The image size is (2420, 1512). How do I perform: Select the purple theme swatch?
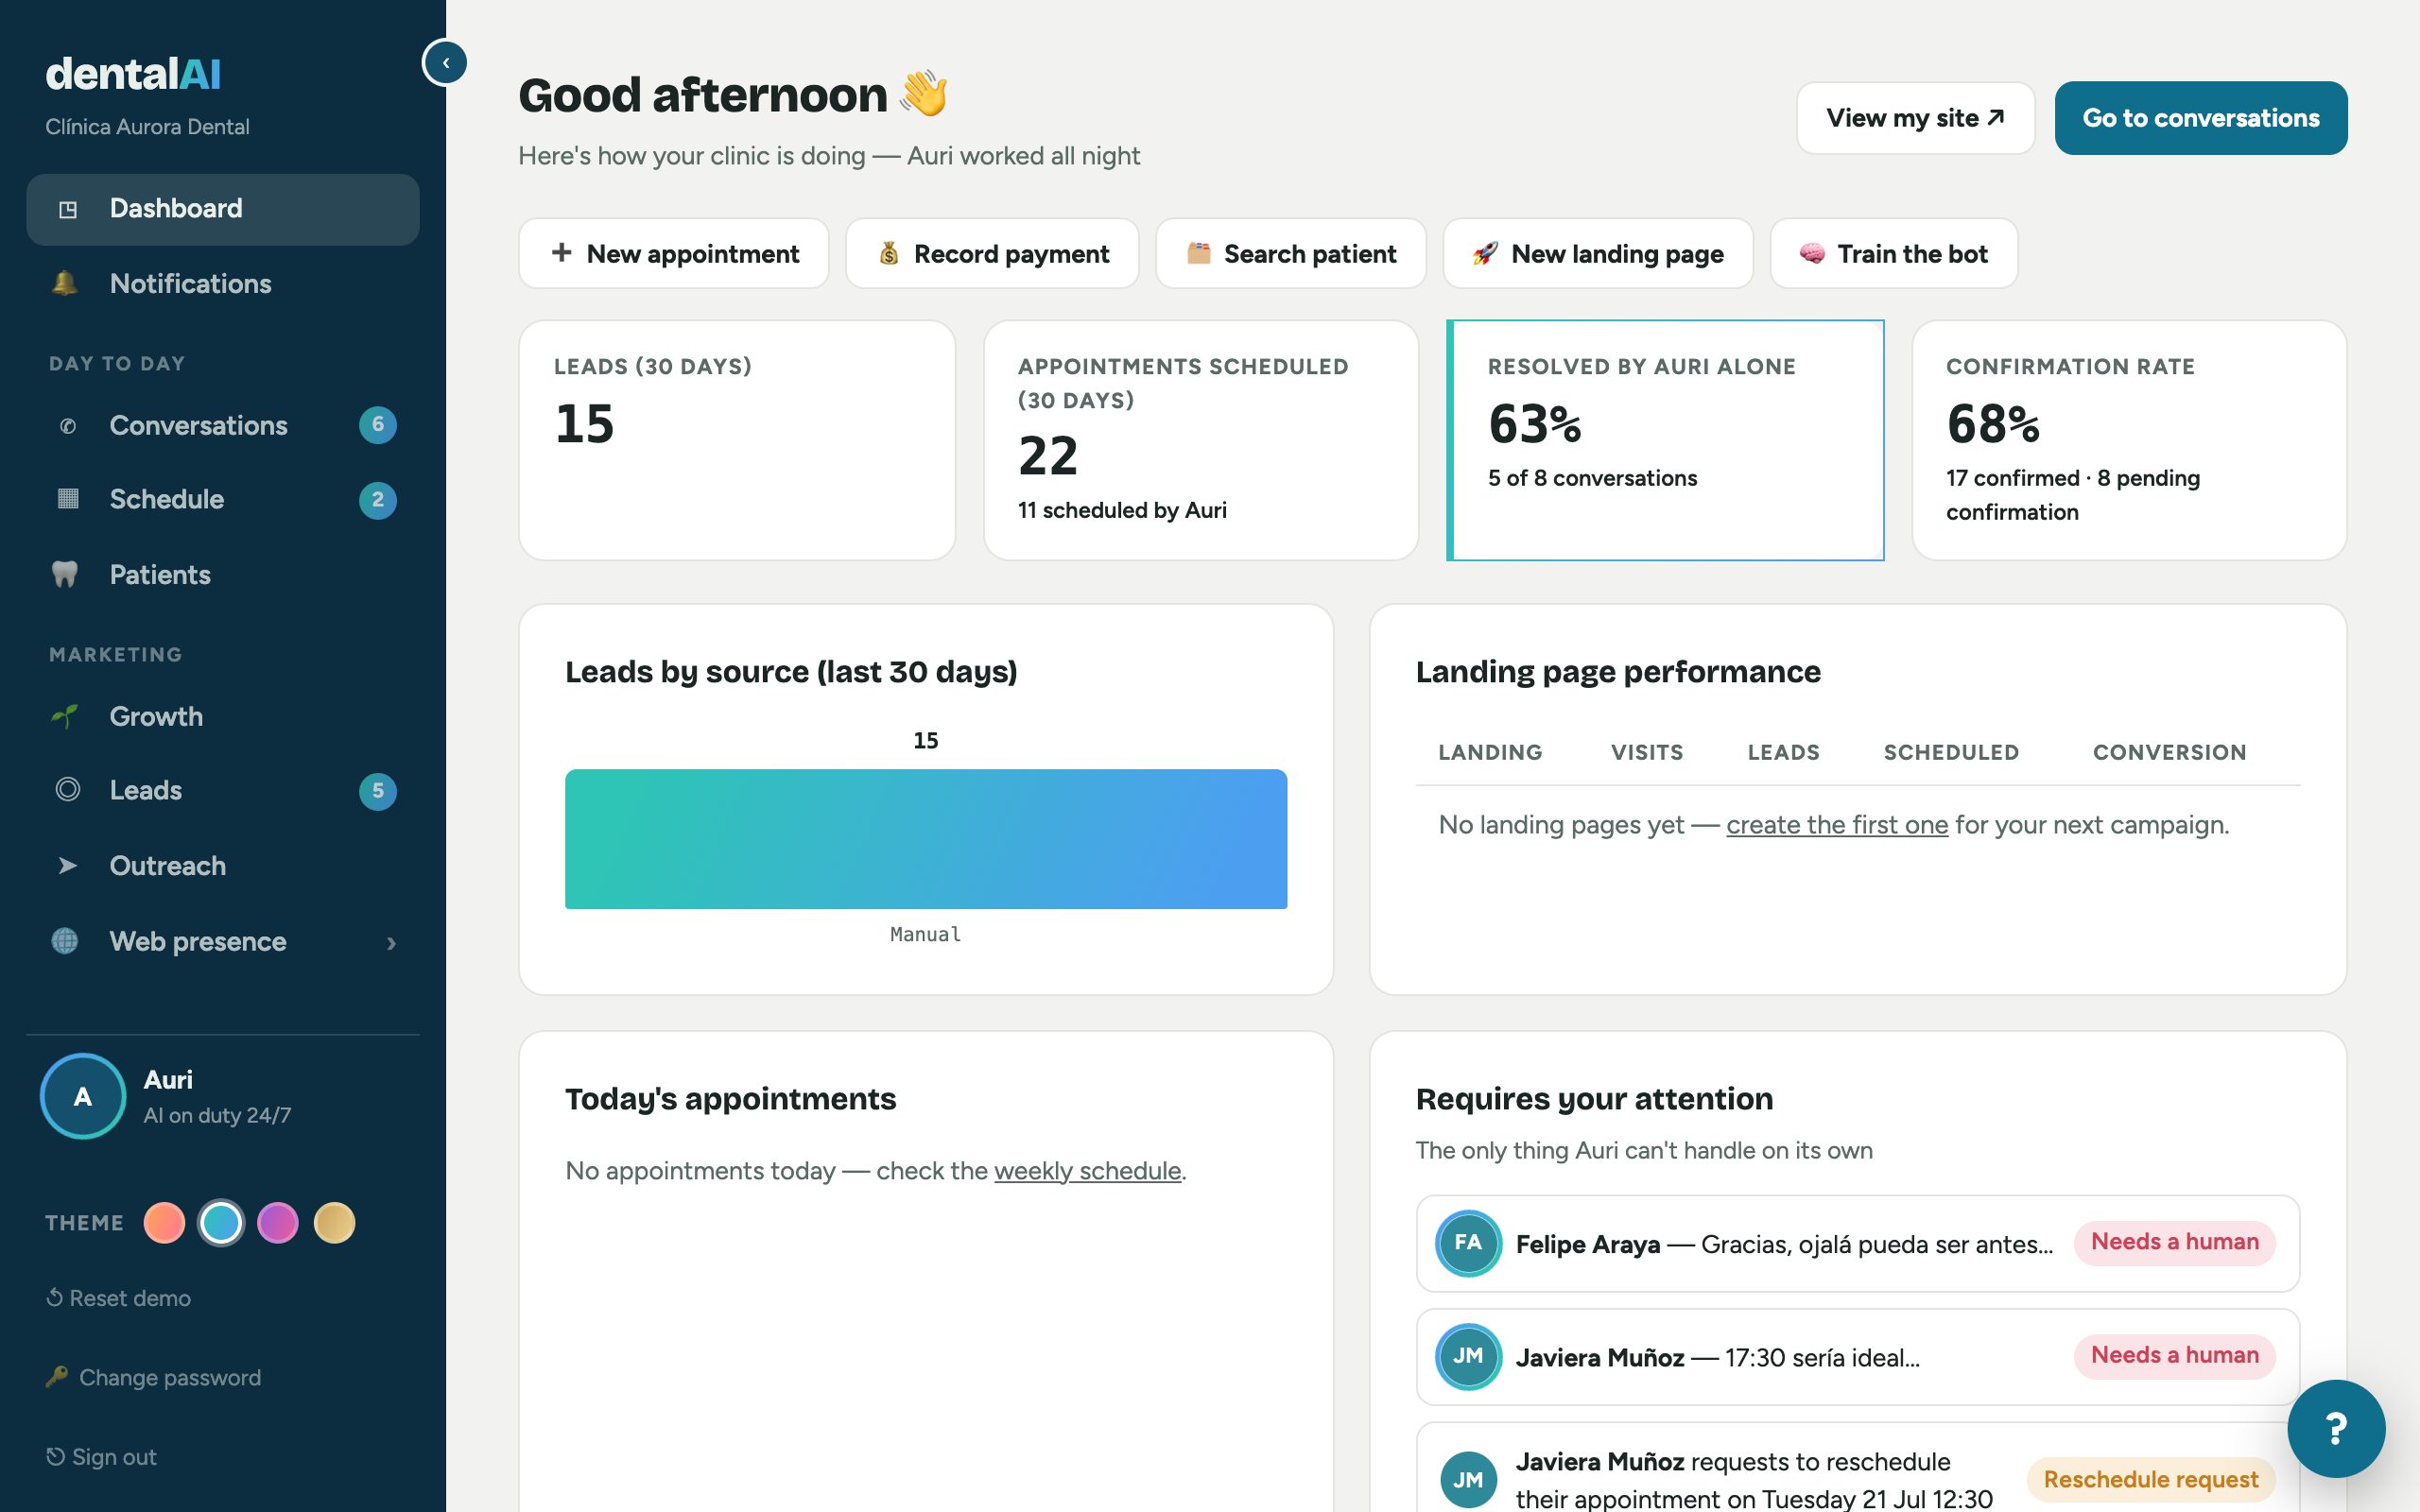click(x=278, y=1223)
